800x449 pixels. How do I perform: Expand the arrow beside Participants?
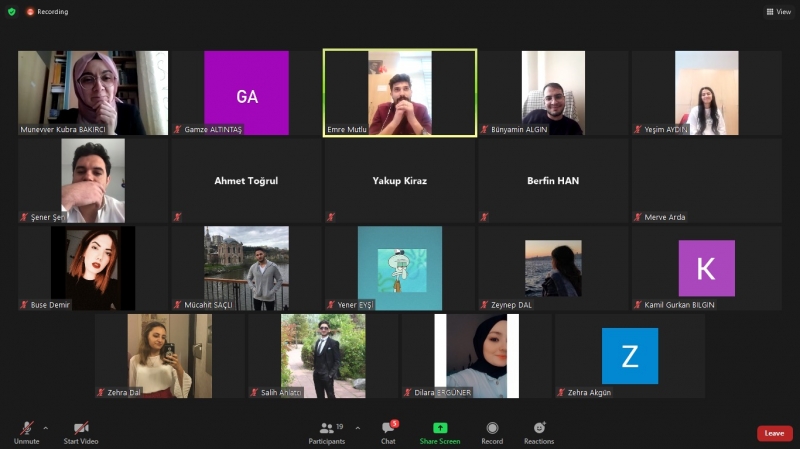pyautogui.click(x=357, y=427)
